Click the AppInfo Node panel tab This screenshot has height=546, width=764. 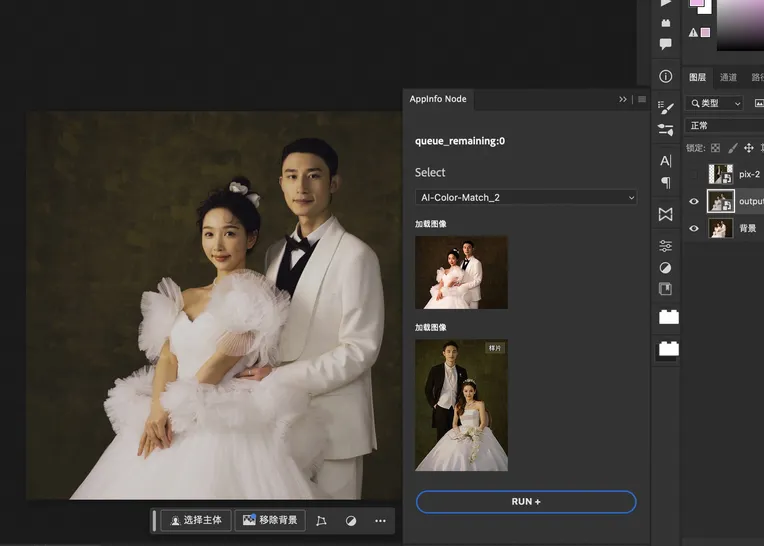pyautogui.click(x=438, y=99)
